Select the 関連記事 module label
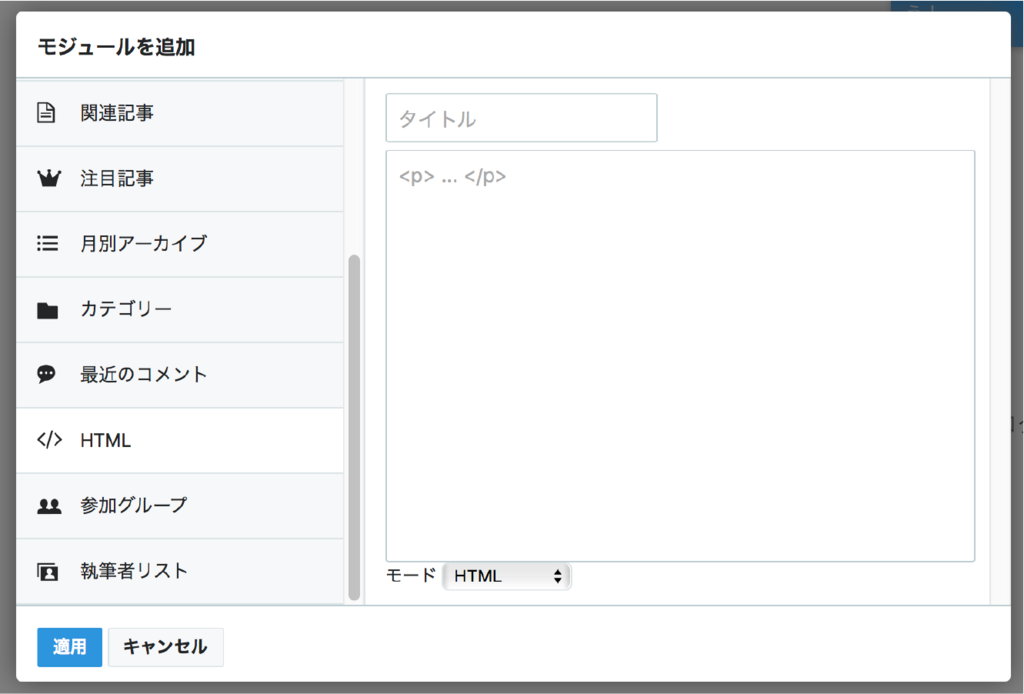 tap(117, 113)
